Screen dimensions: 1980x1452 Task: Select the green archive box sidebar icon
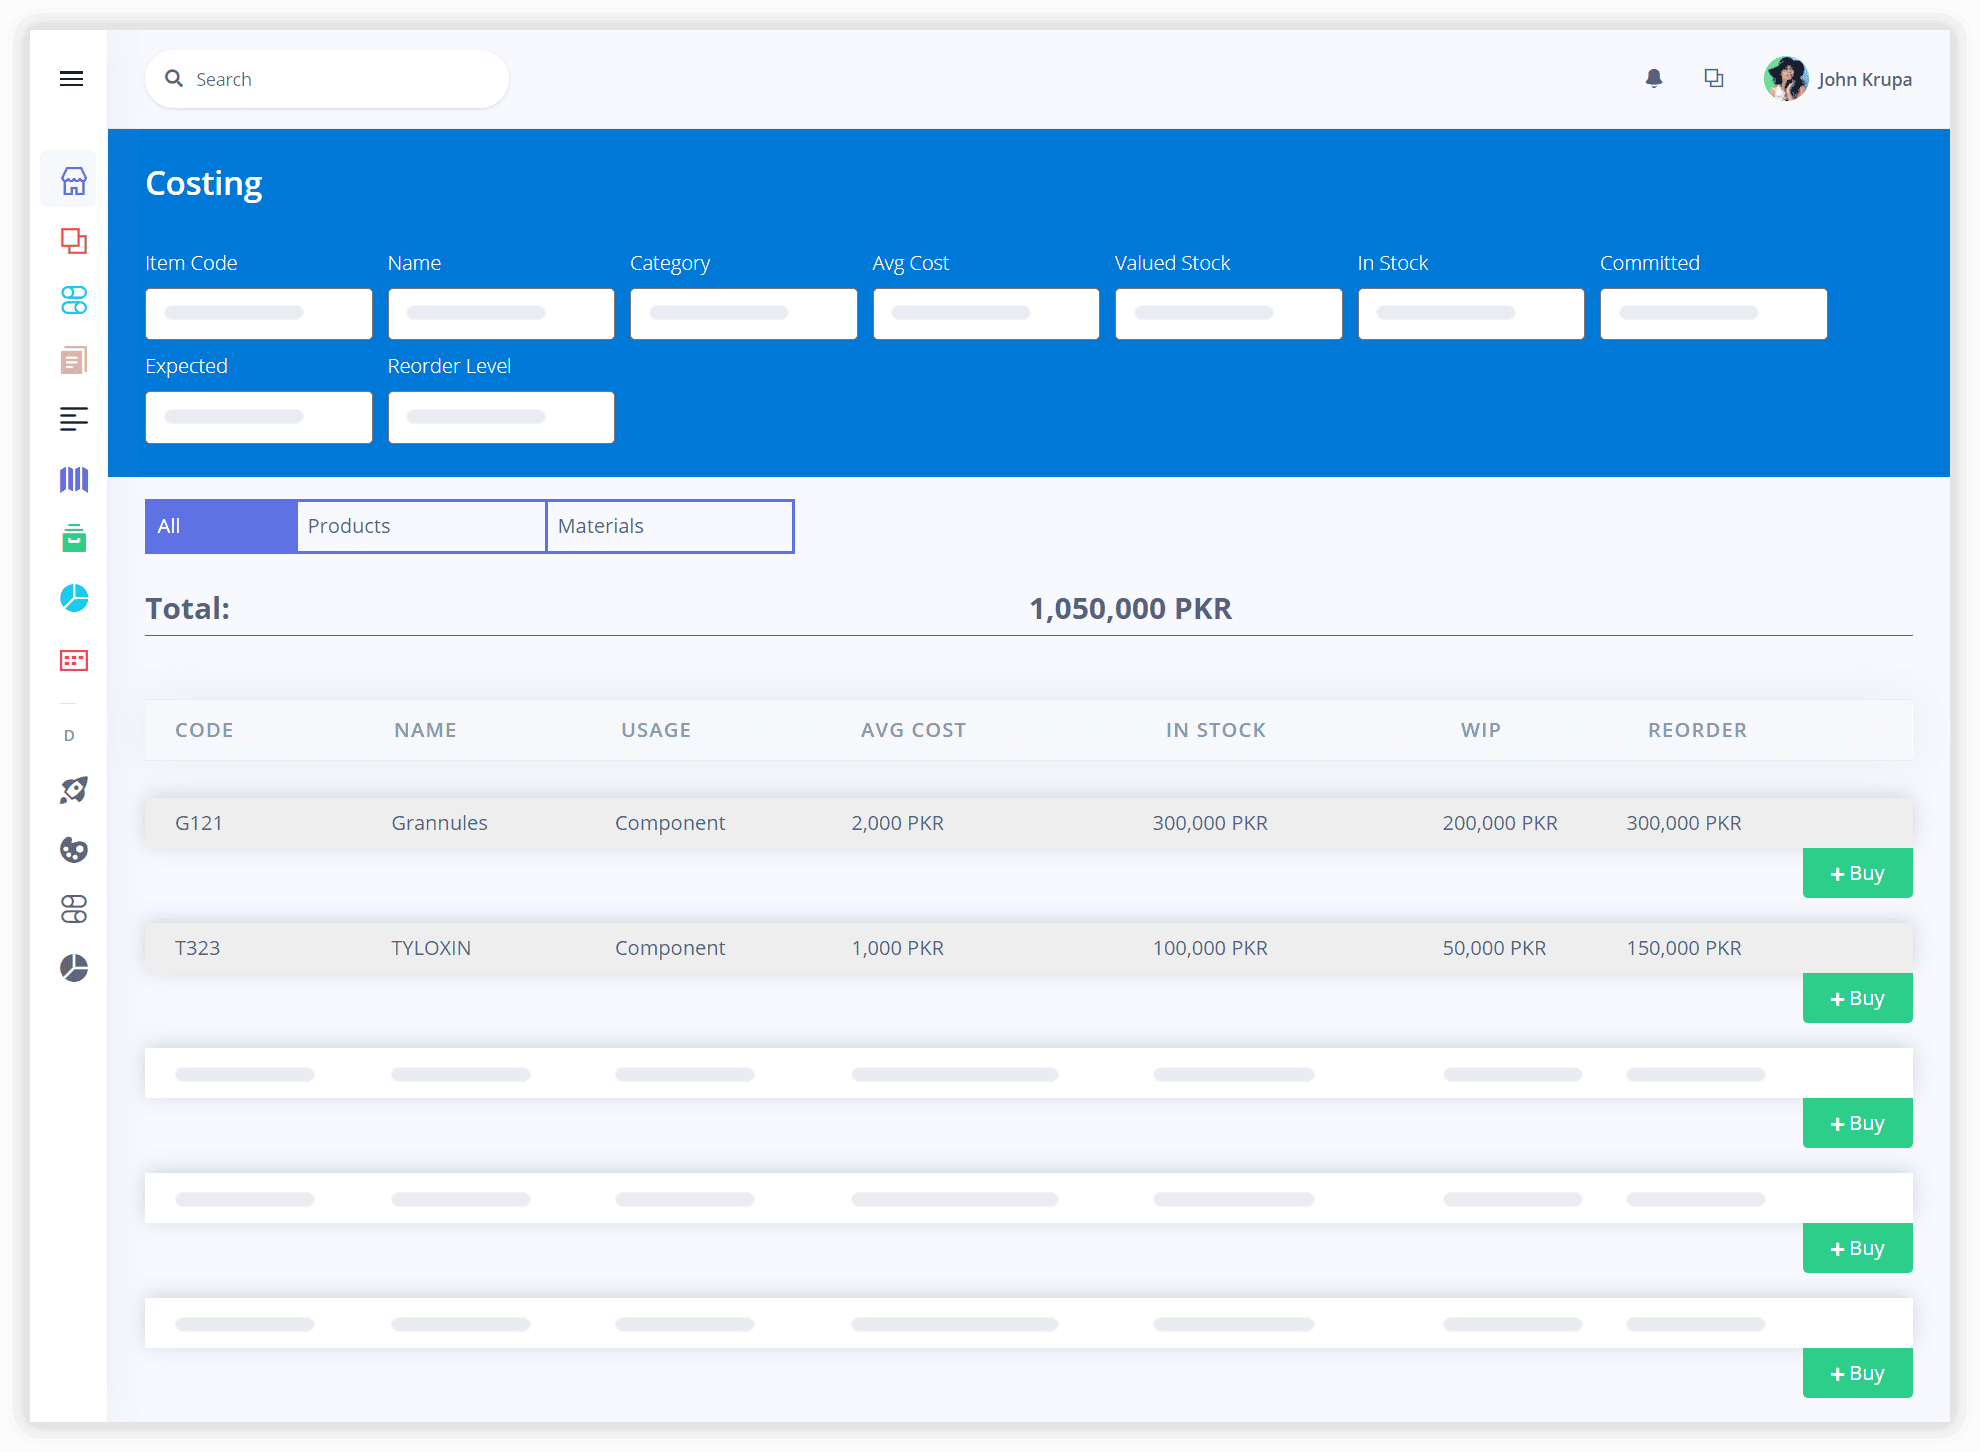[74, 538]
